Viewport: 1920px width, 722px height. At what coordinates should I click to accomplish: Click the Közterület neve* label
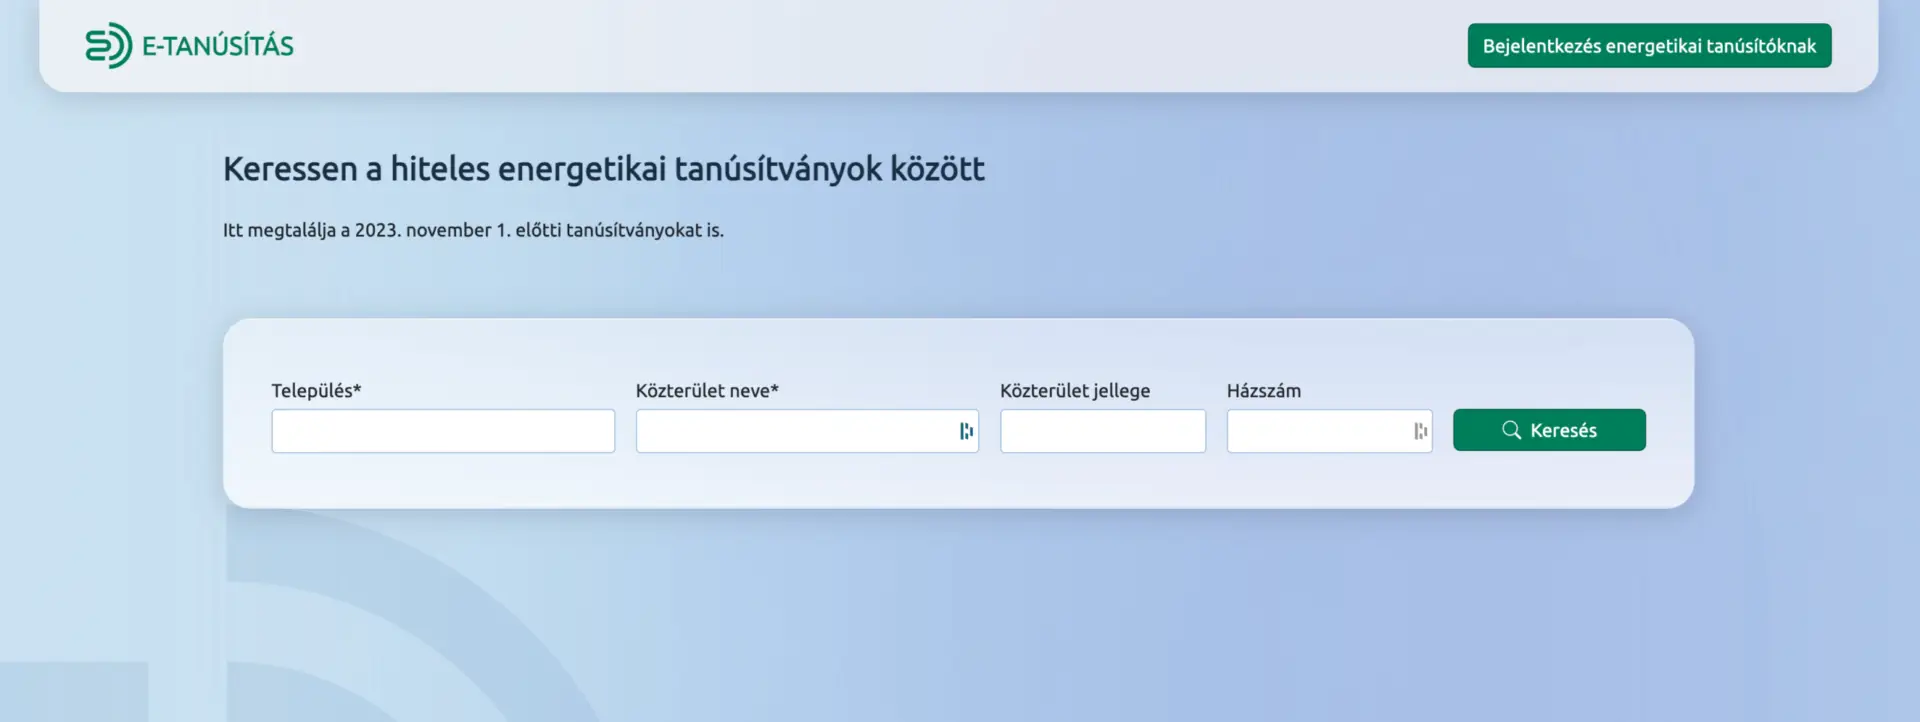coord(707,391)
